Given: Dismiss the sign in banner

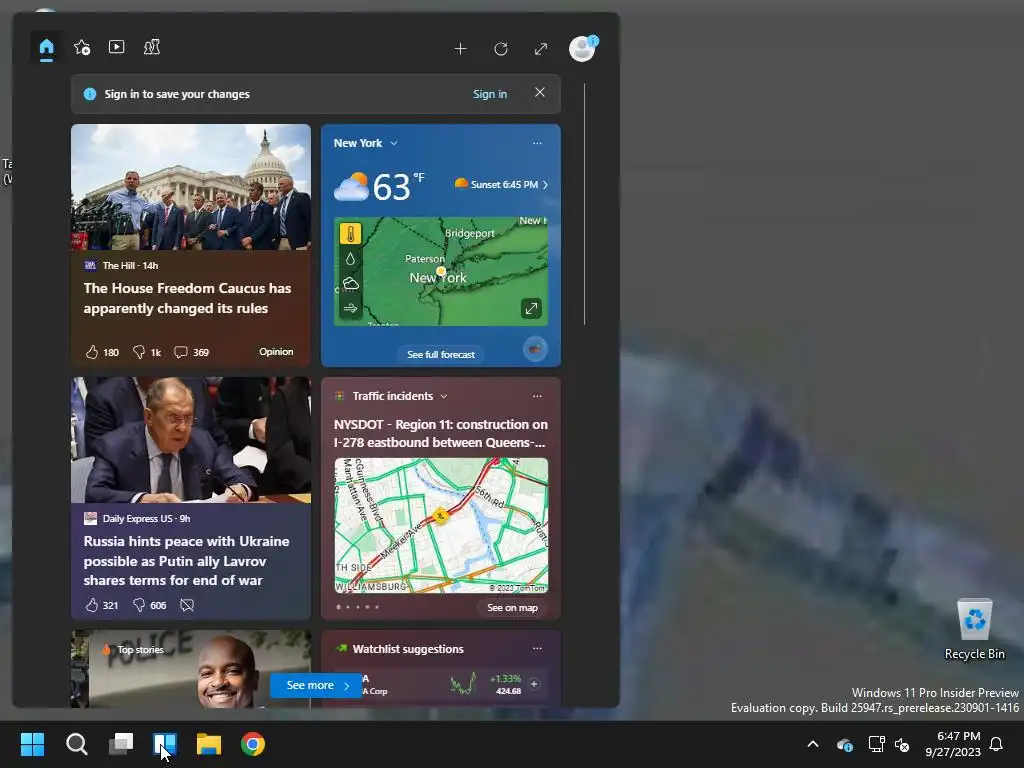Looking at the screenshot, I should click(x=539, y=93).
